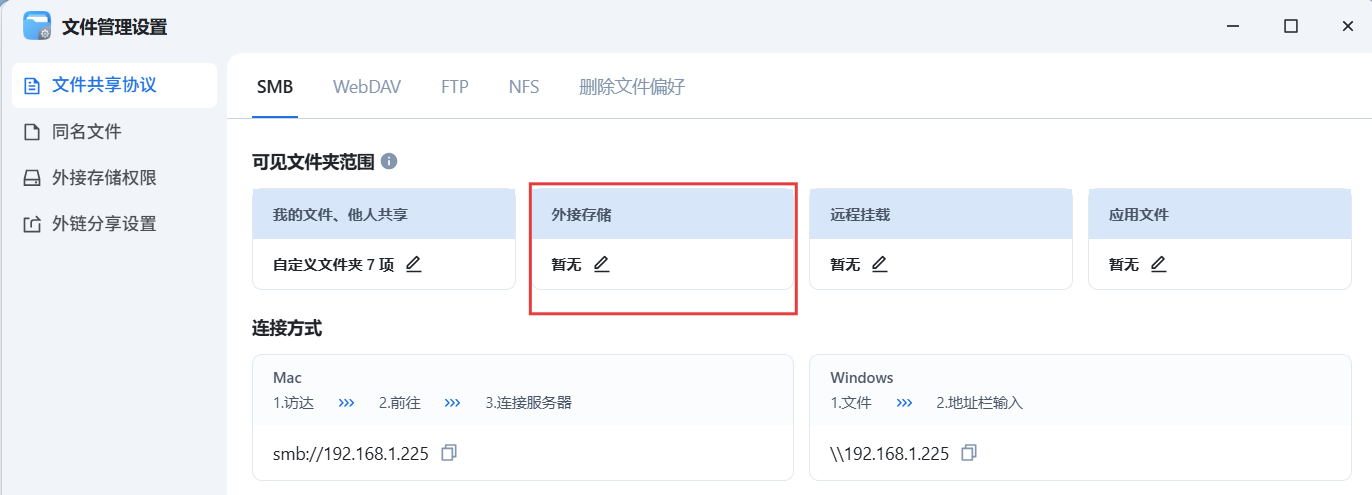Select the 我的文件、他人共享 card header
The height and width of the screenshot is (495, 1372).
pyautogui.click(x=384, y=214)
